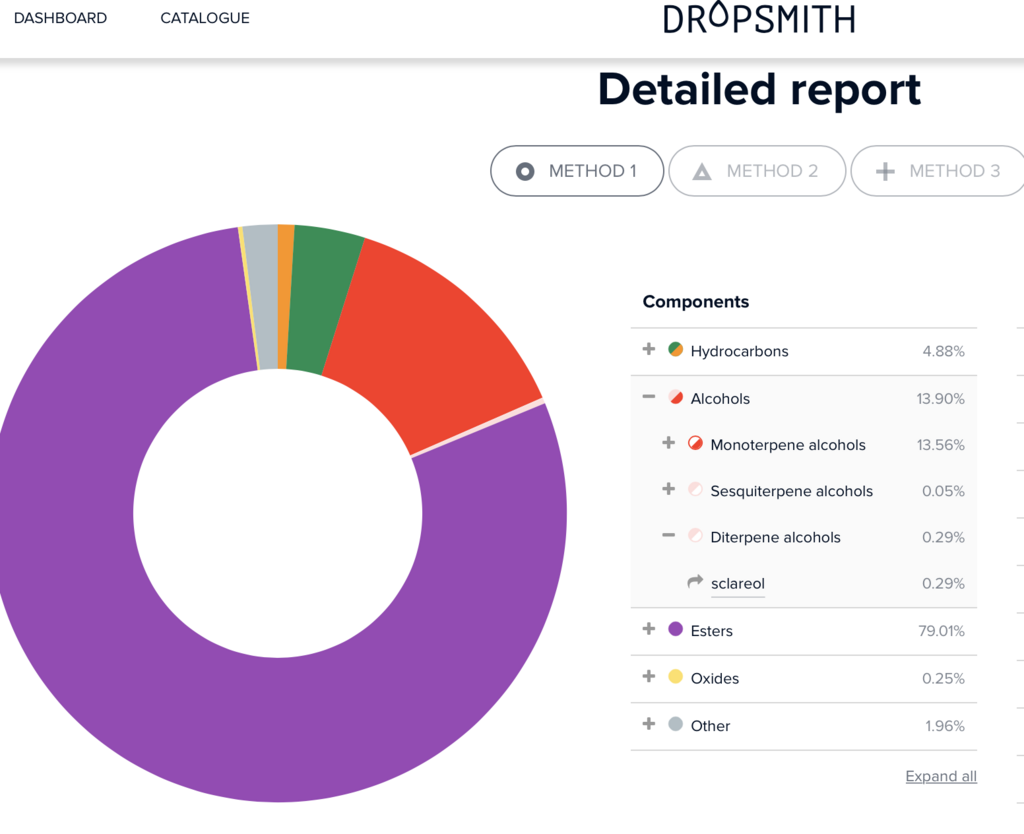This screenshot has height=834, width=1024.
Task: Click the Components heading
Action: (x=696, y=302)
